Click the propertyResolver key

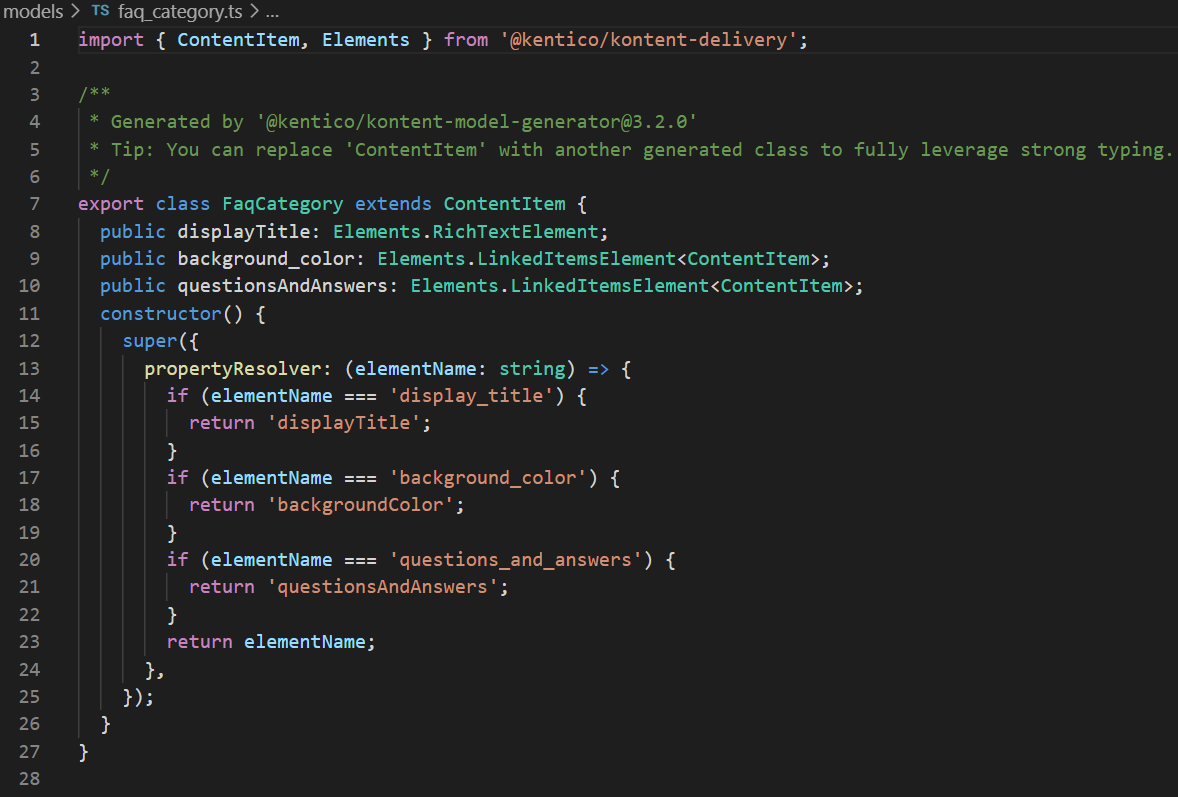233,368
